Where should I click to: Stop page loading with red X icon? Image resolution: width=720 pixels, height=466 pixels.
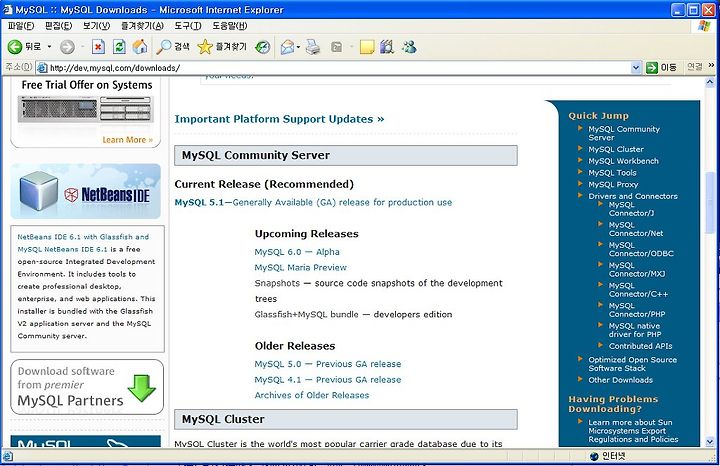tap(98, 47)
